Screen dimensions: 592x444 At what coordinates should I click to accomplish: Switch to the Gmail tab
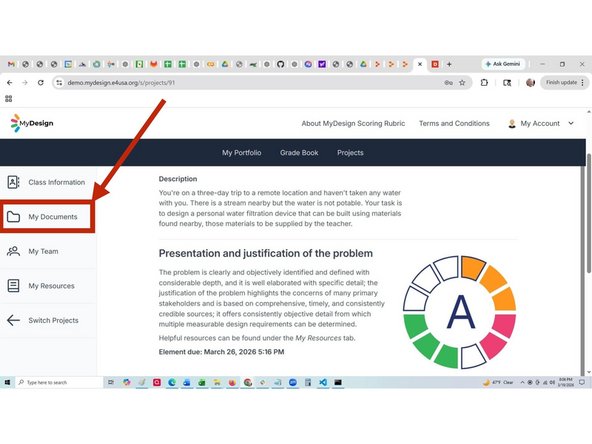11,64
